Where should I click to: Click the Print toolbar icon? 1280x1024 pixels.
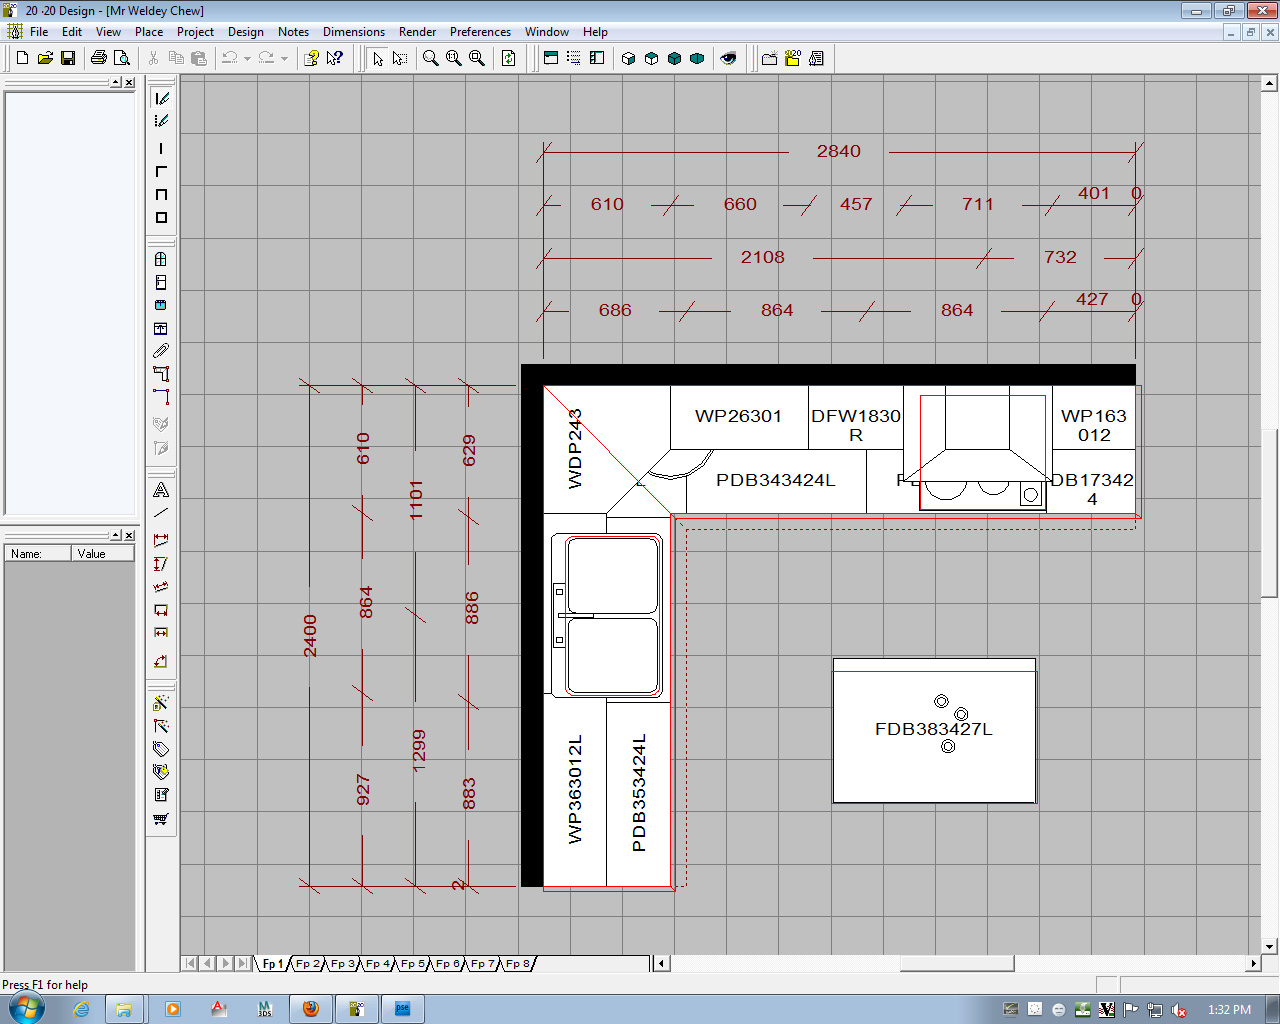coord(98,58)
